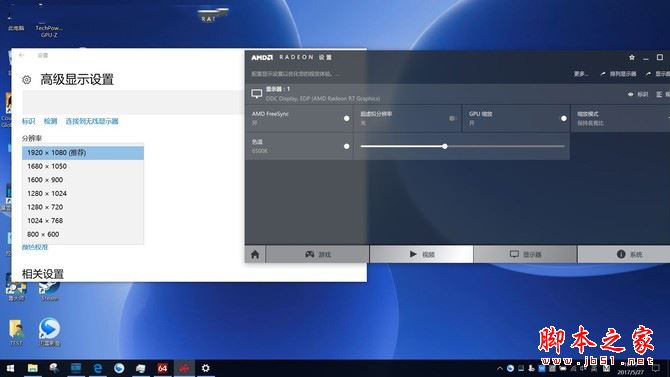670x377 pixels.
Task: Open the 缩放模式 scaling mode dropdown
Action: (x=620, y=118)
